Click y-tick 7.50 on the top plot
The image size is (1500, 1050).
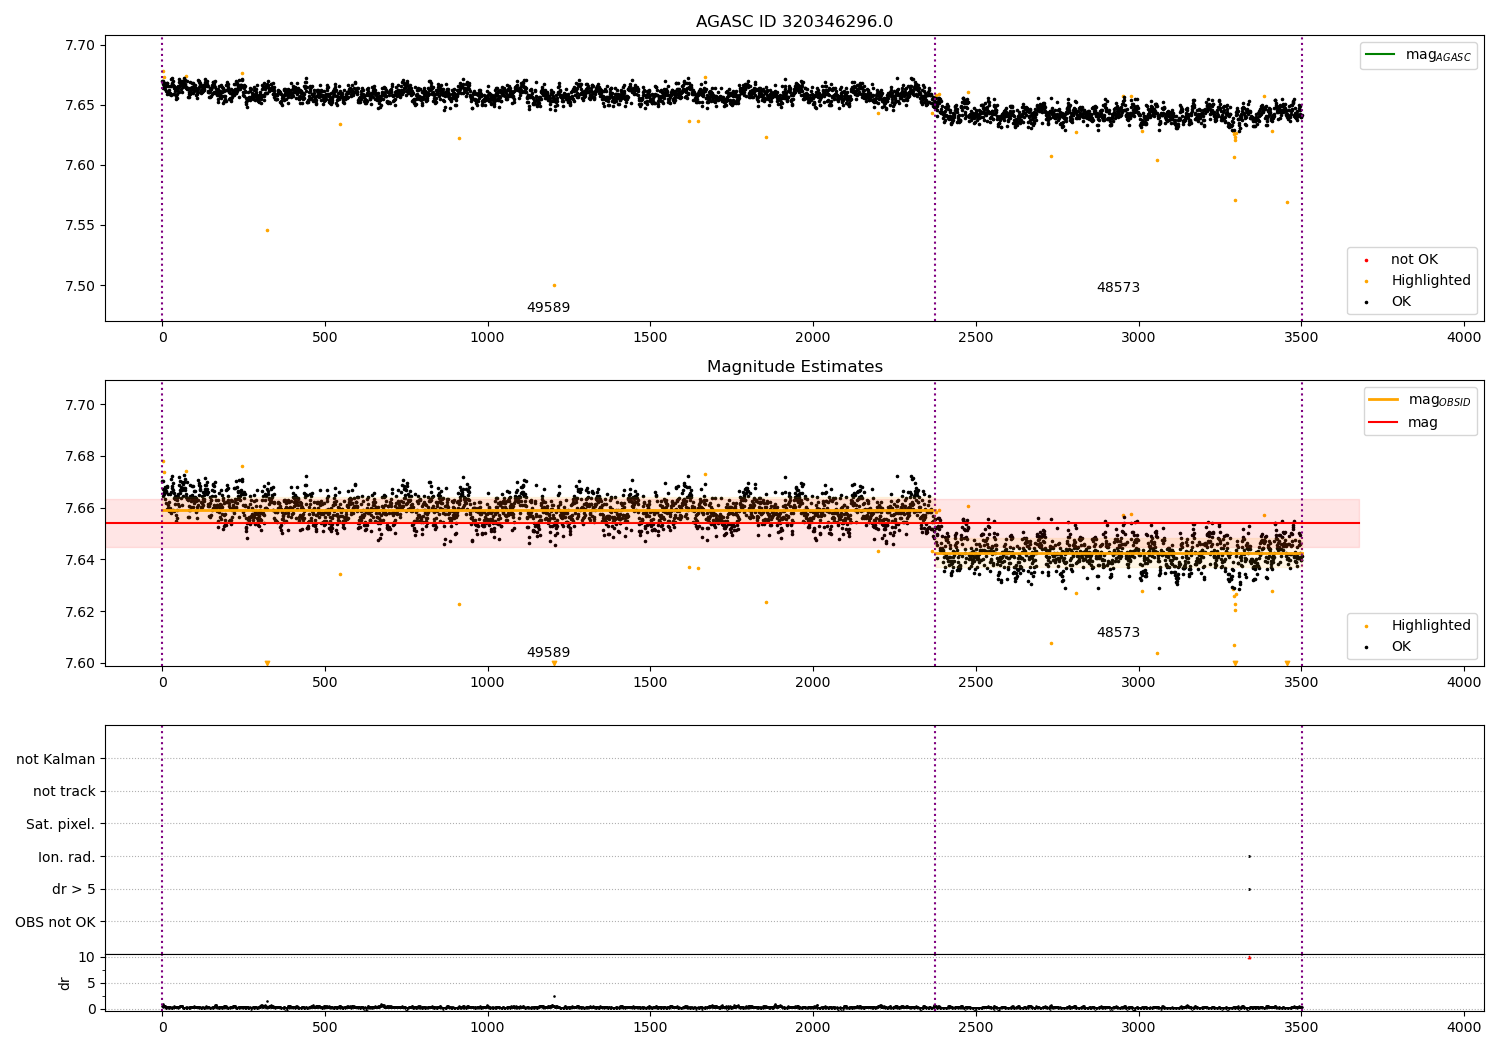[80, 286]
